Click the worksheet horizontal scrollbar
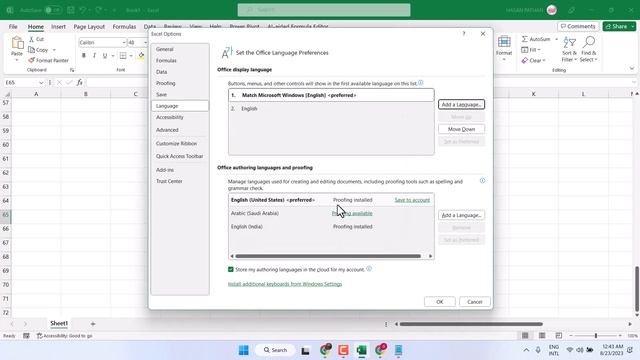 click(x=471, y=324)
